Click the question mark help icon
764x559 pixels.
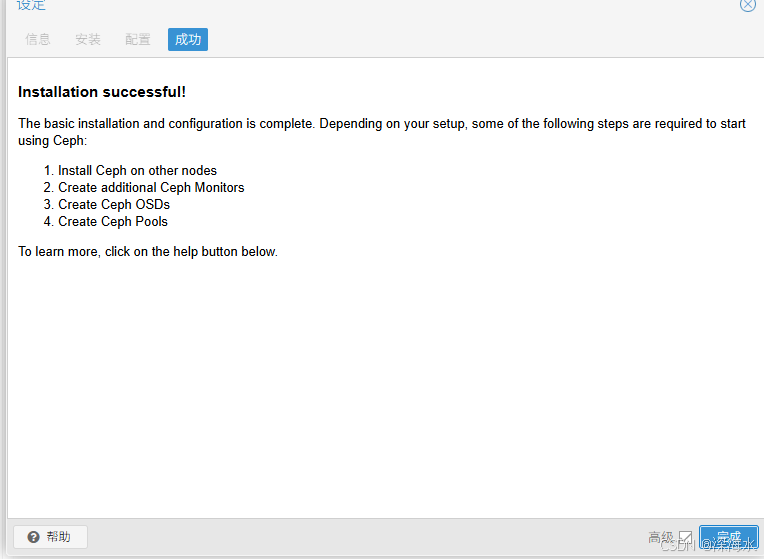34,537
